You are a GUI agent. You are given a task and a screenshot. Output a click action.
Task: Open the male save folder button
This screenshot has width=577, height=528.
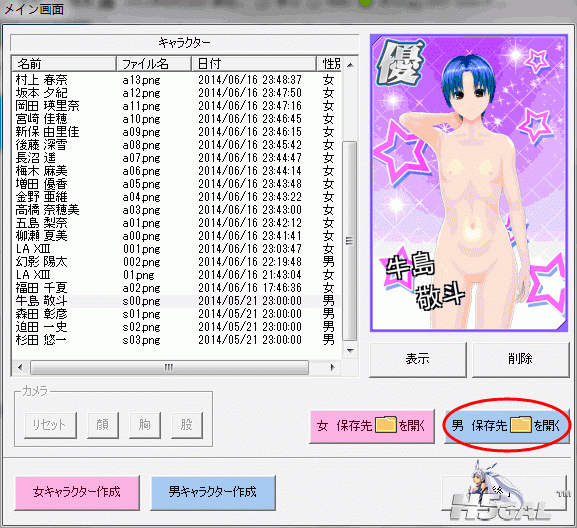coord(507,426)
